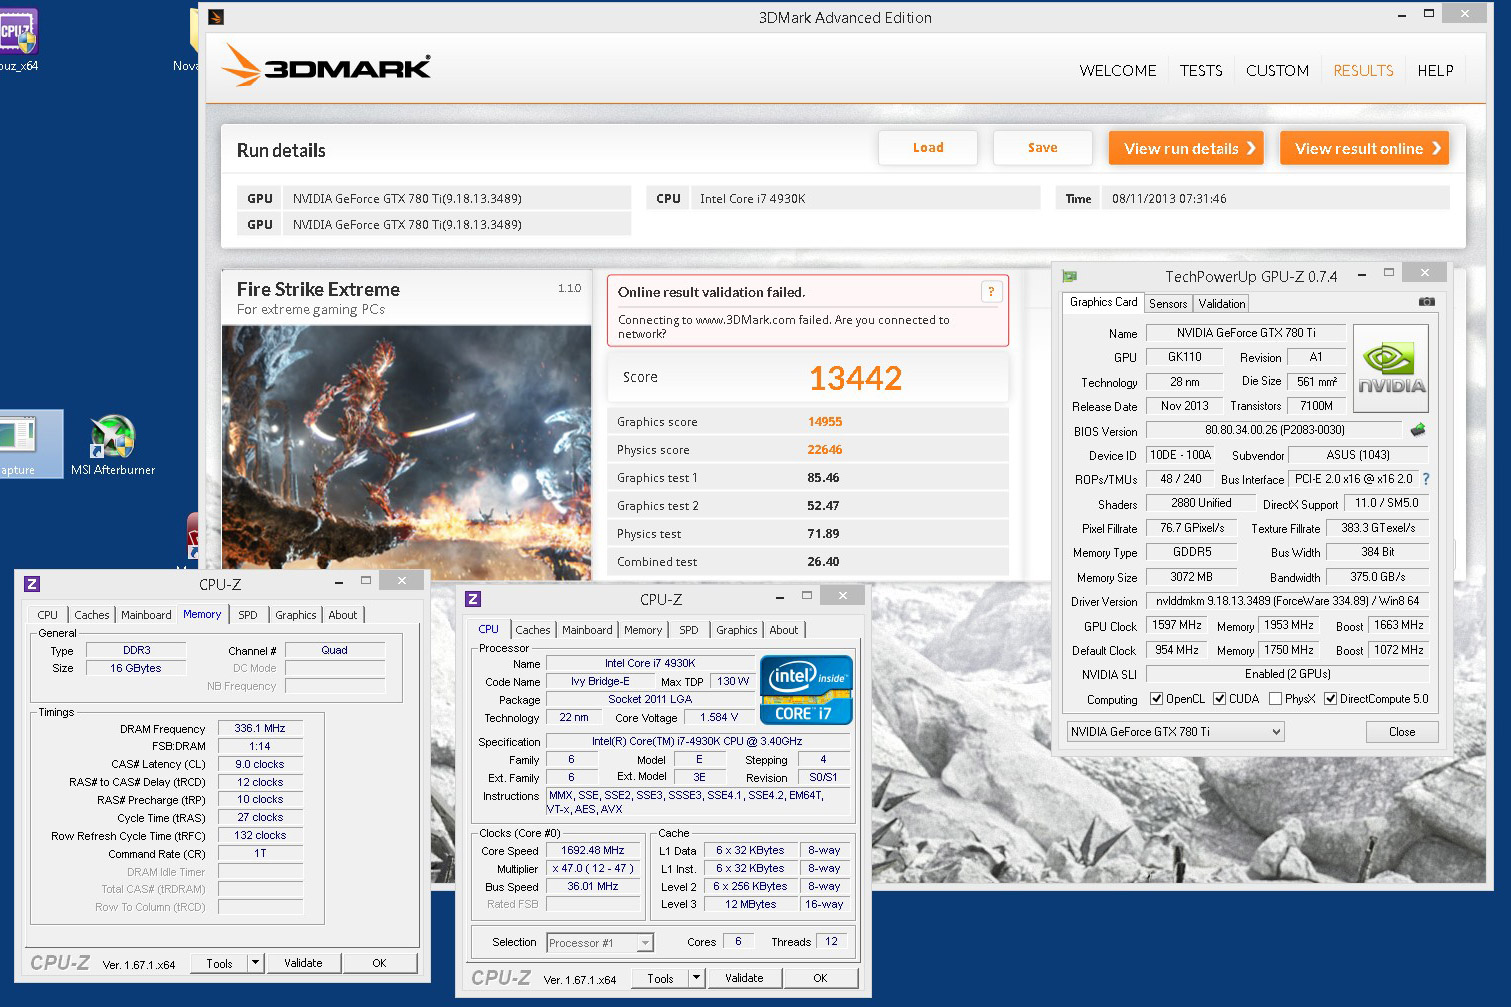This screenshot has height=1007, width=1511.
Task: Select the RESULTS tab in 3DMark
Action: click(1363, 71)
